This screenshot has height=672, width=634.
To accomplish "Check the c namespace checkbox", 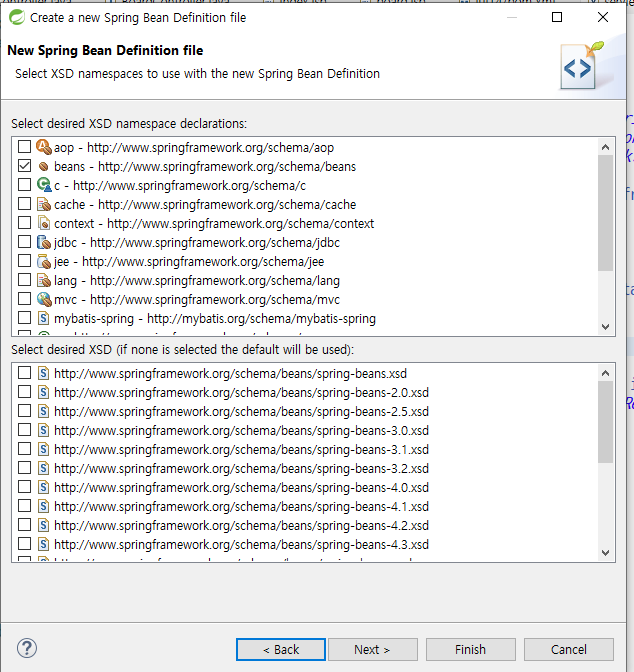I will pyautogui.click(x=24, y=184).
